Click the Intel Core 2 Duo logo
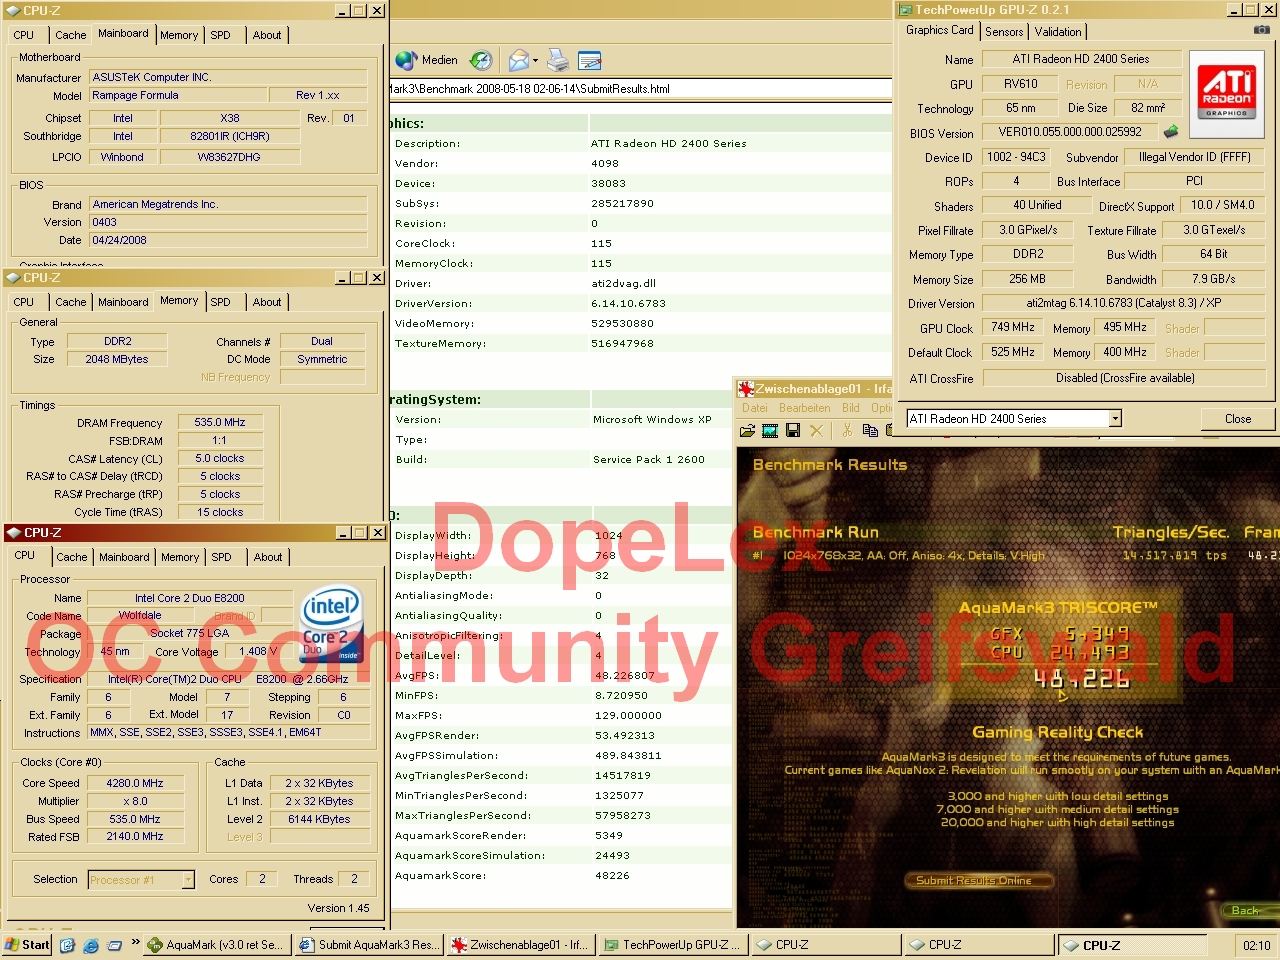Image resolution: width=1280 pixels, height=960 pixels. tap(332, 626)
